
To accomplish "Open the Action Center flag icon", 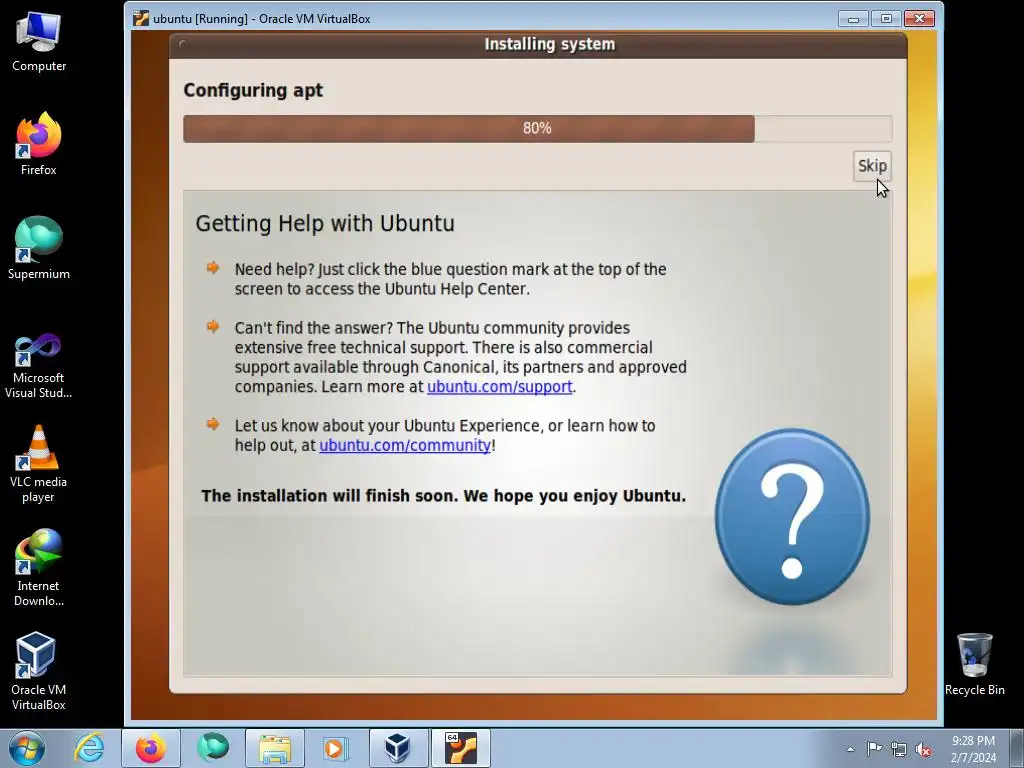I will click(x=874, y=749).
